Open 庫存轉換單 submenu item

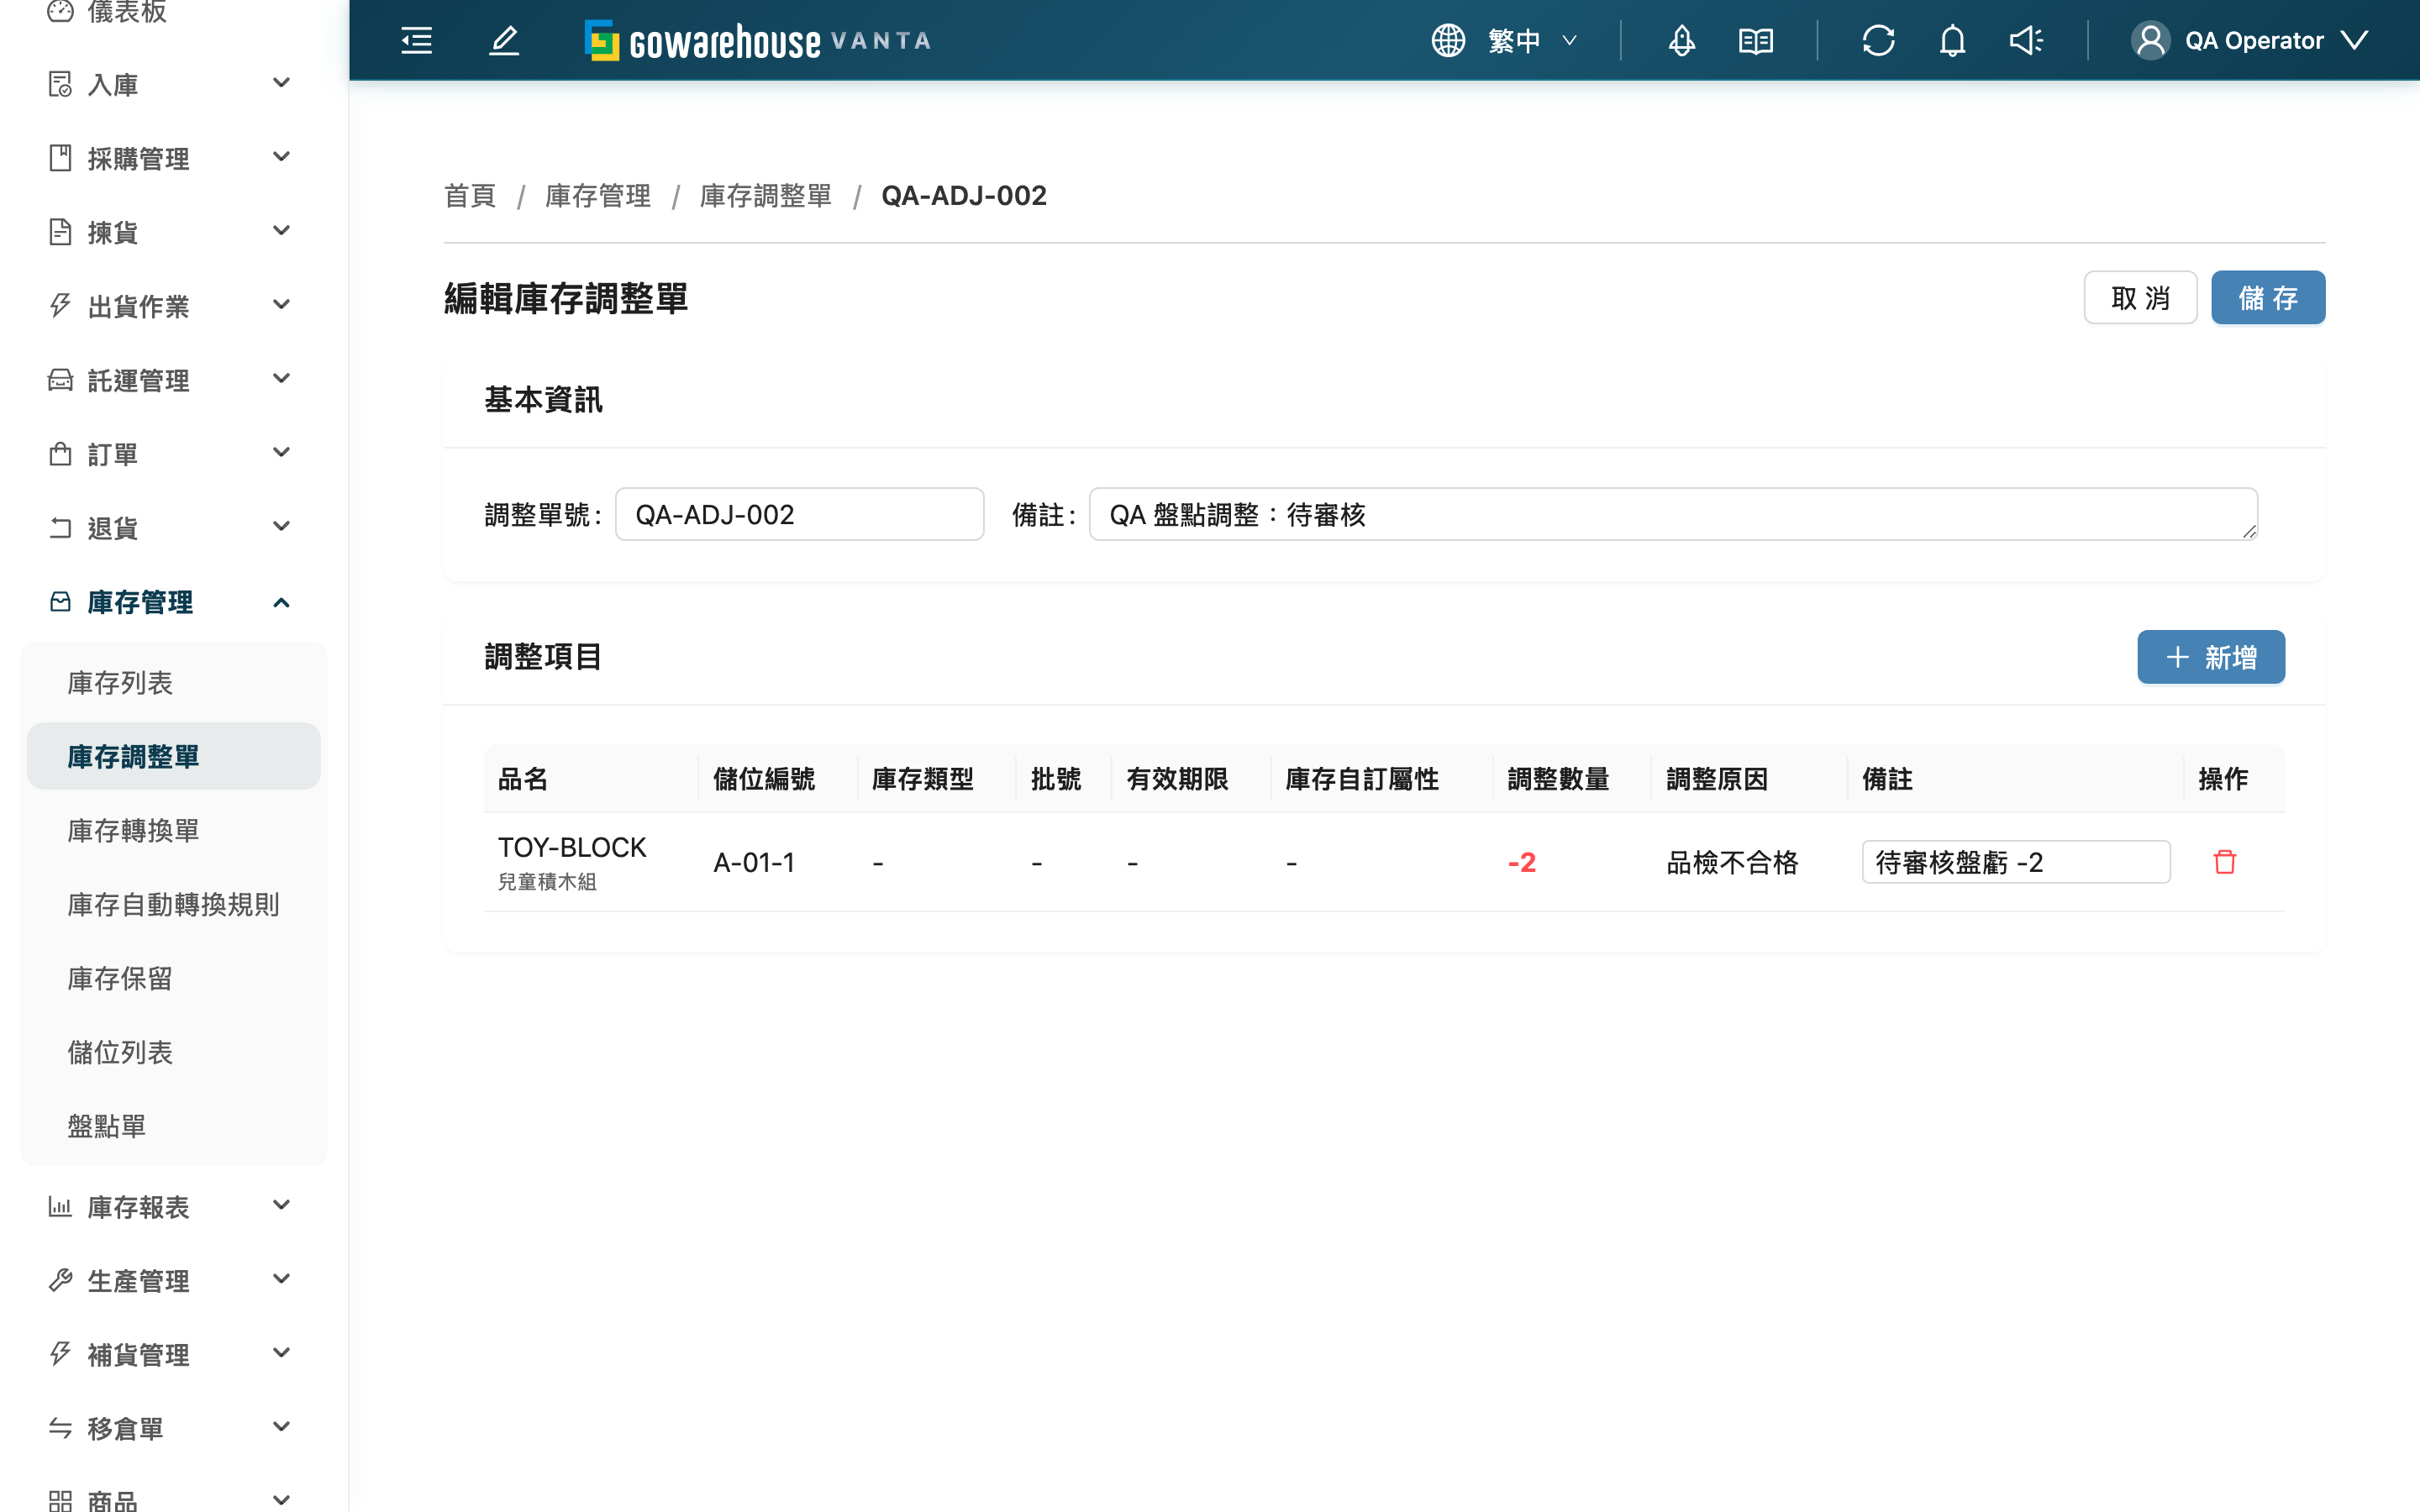point(174,831)
